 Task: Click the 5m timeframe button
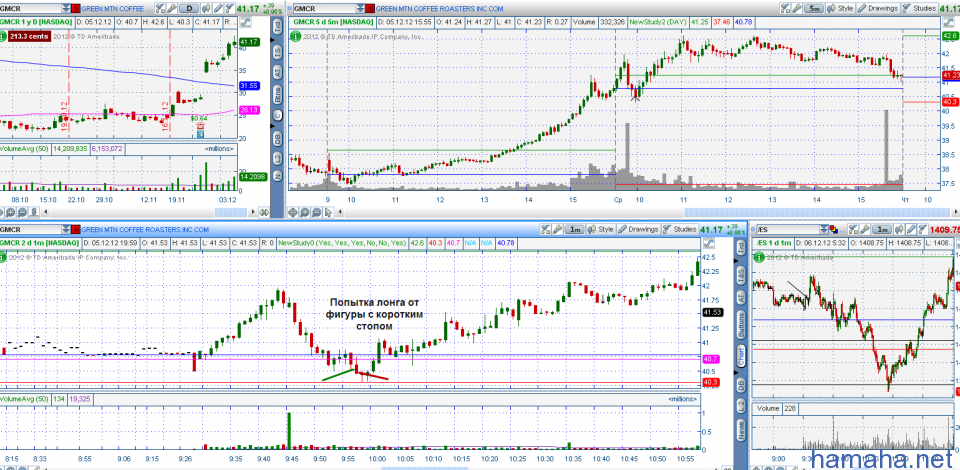click(x=814, y=9)
